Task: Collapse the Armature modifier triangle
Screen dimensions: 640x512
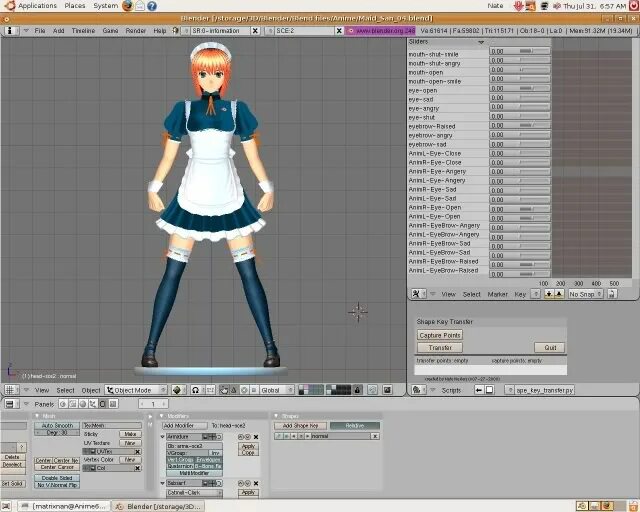Action: coord(162,436)
